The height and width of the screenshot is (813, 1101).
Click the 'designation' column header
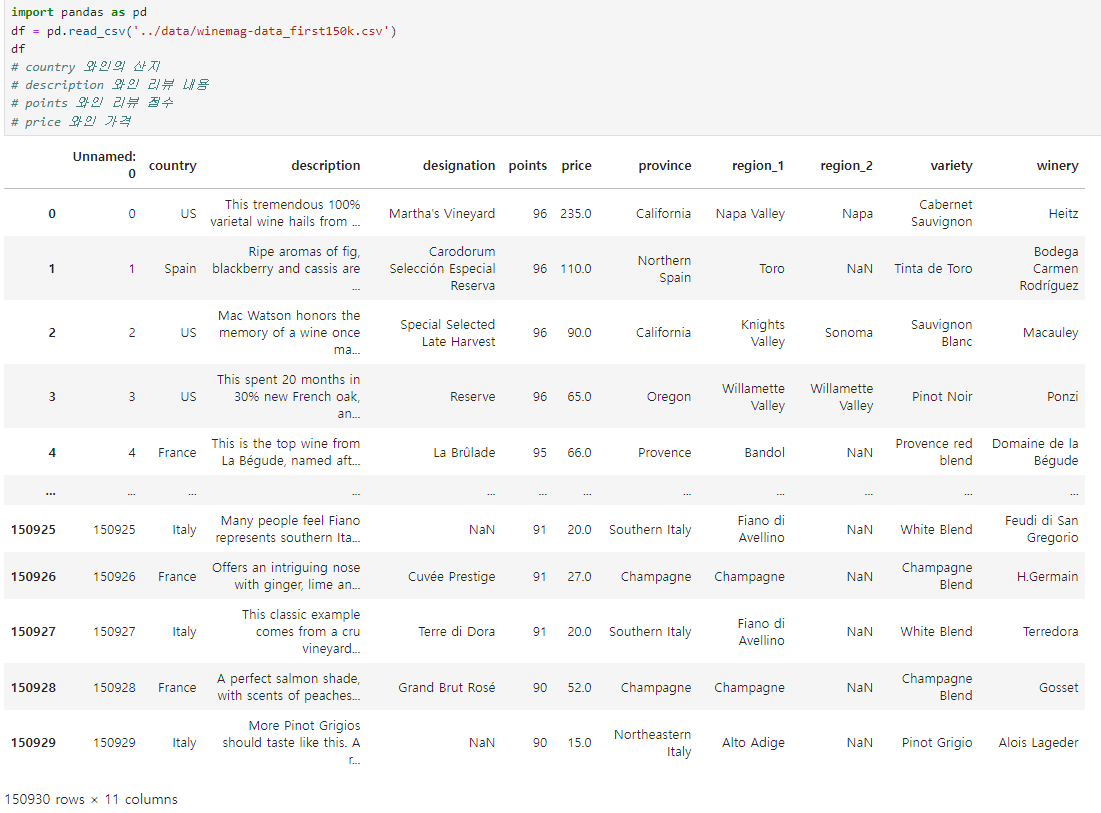459,166
